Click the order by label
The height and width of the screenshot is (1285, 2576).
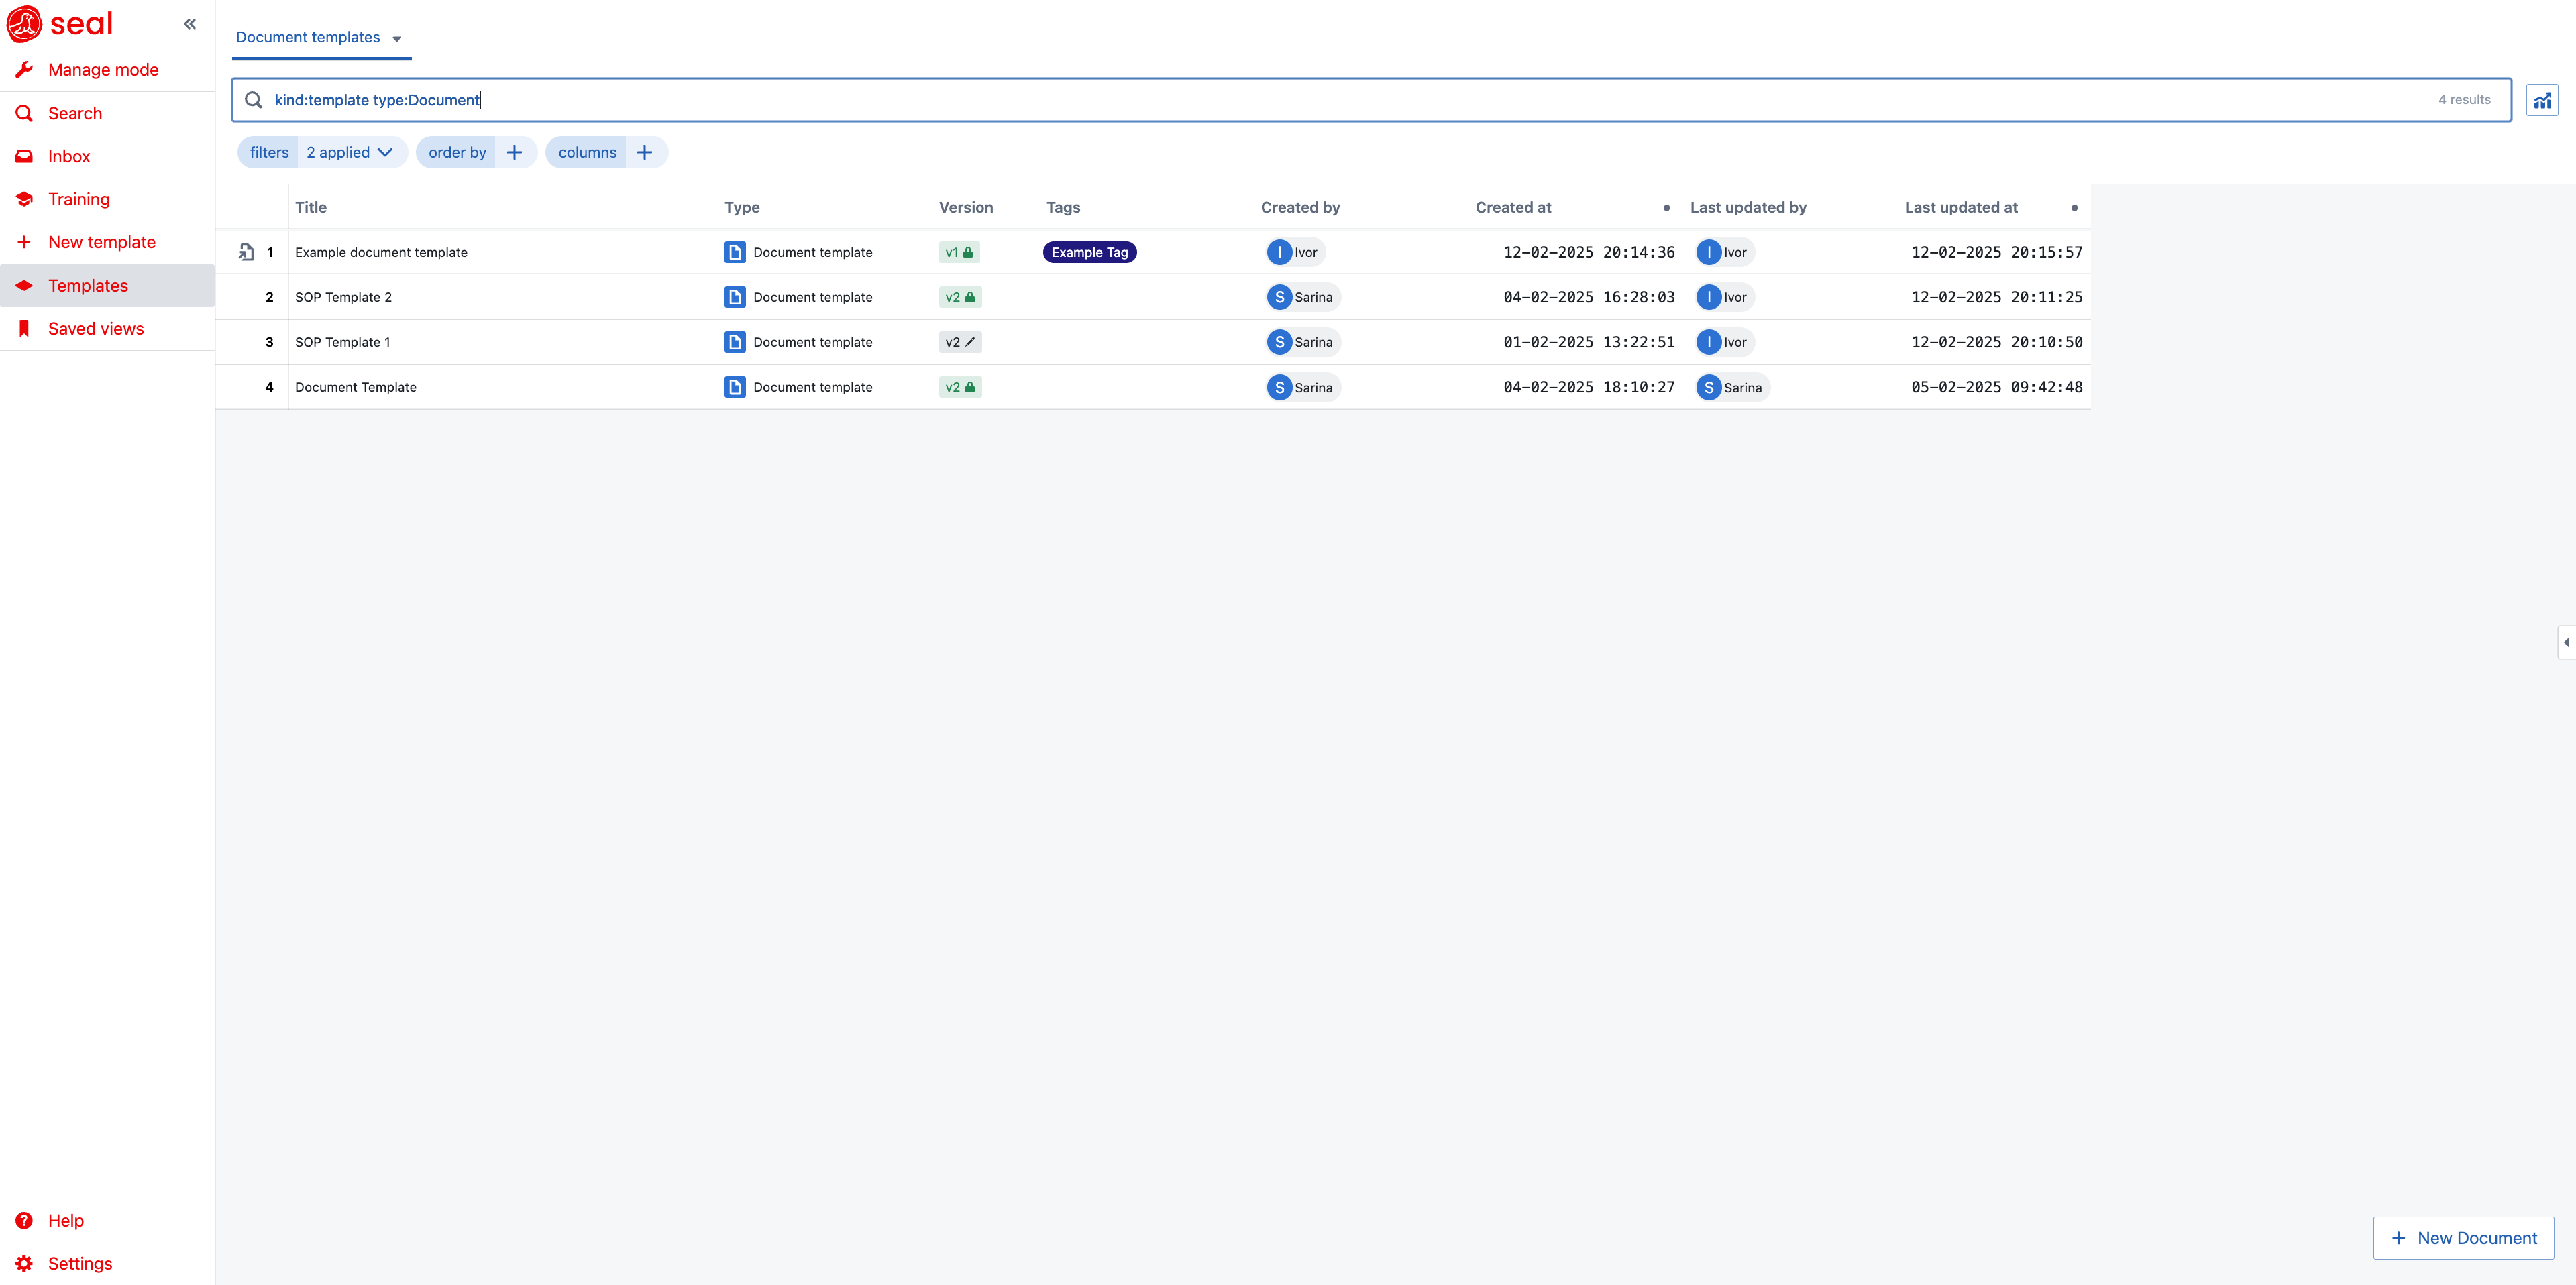[457, 152]
